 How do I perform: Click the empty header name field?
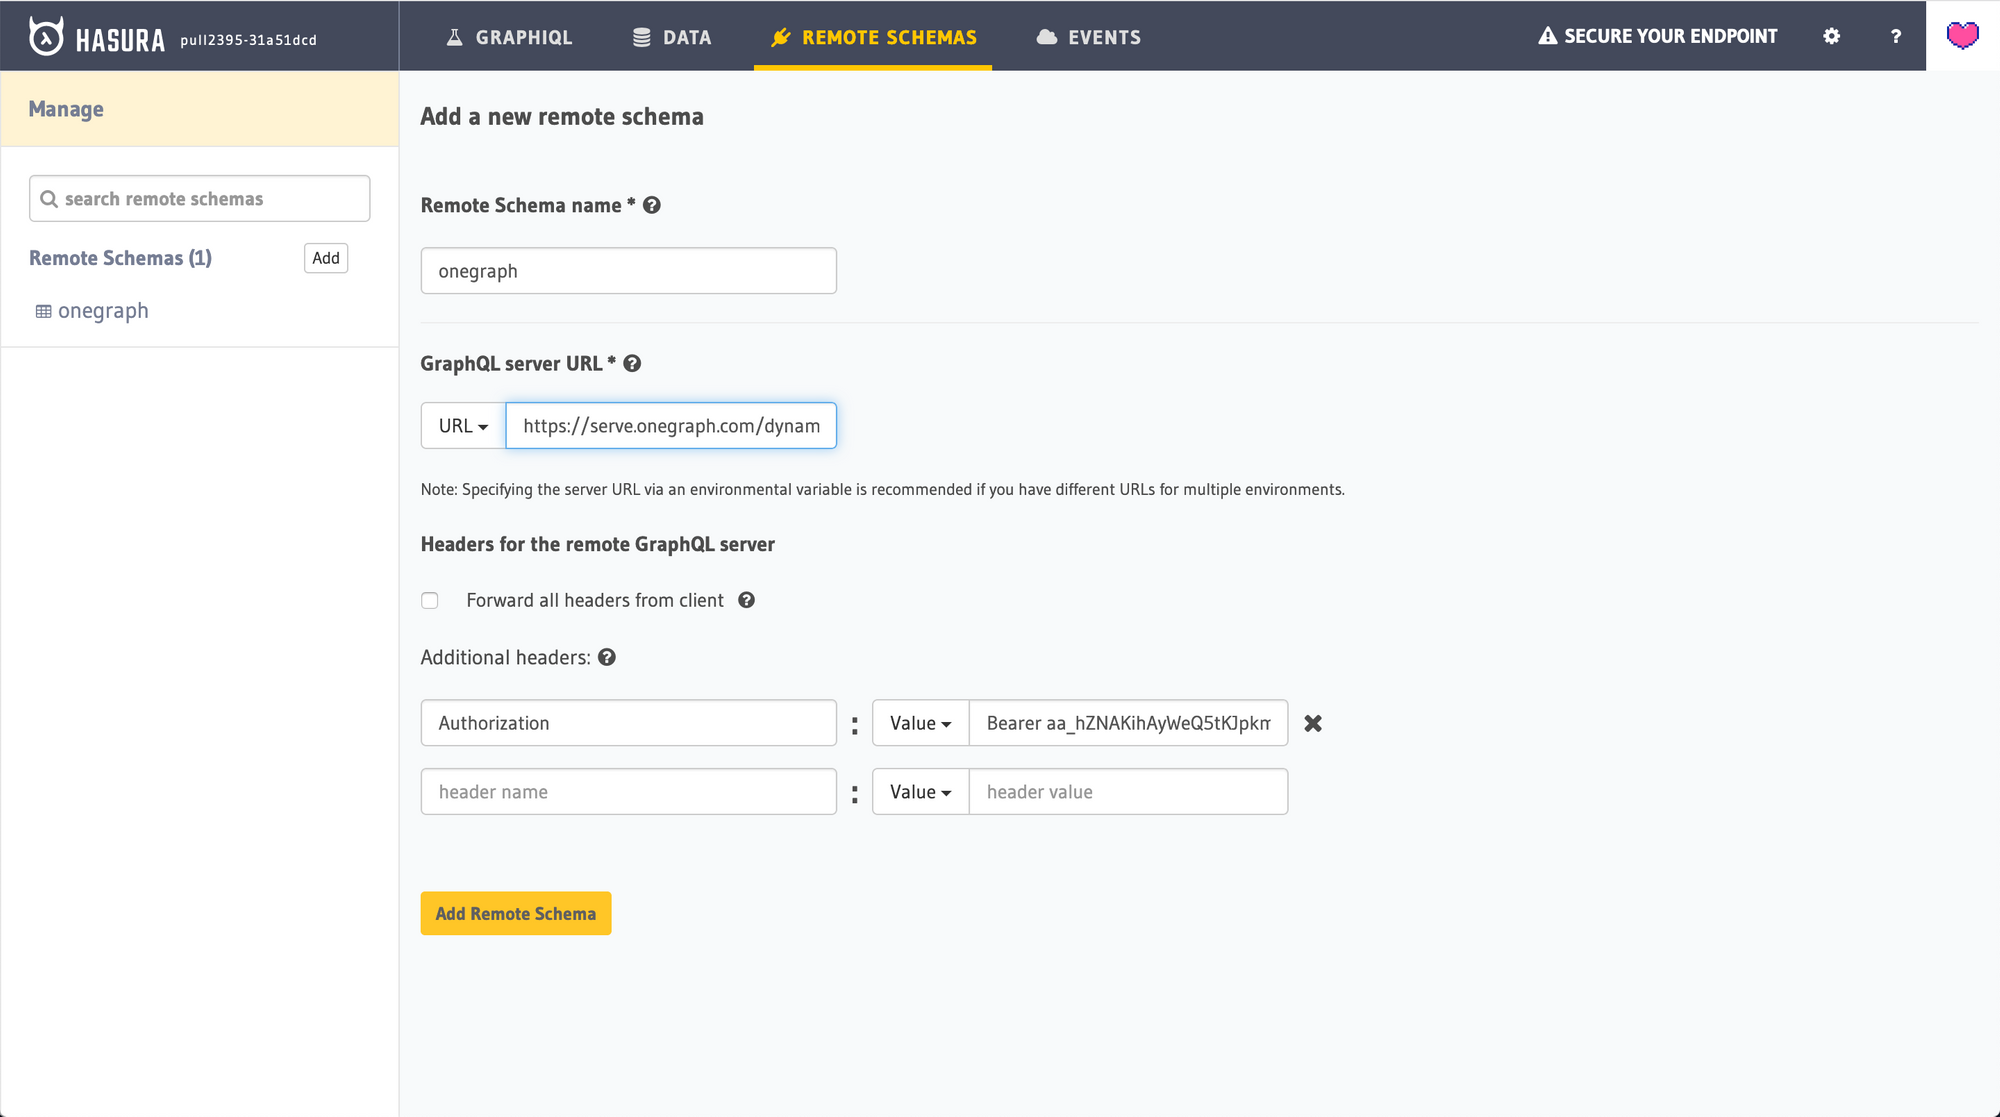click(x=629, y=791)
